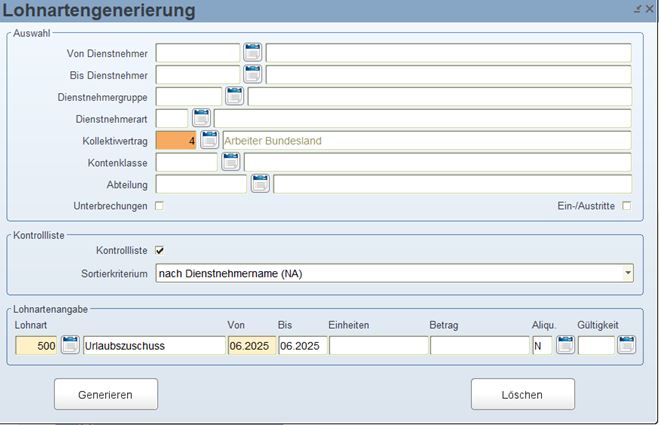Enable the Unterbrechungen checkbox

(159, 206)
